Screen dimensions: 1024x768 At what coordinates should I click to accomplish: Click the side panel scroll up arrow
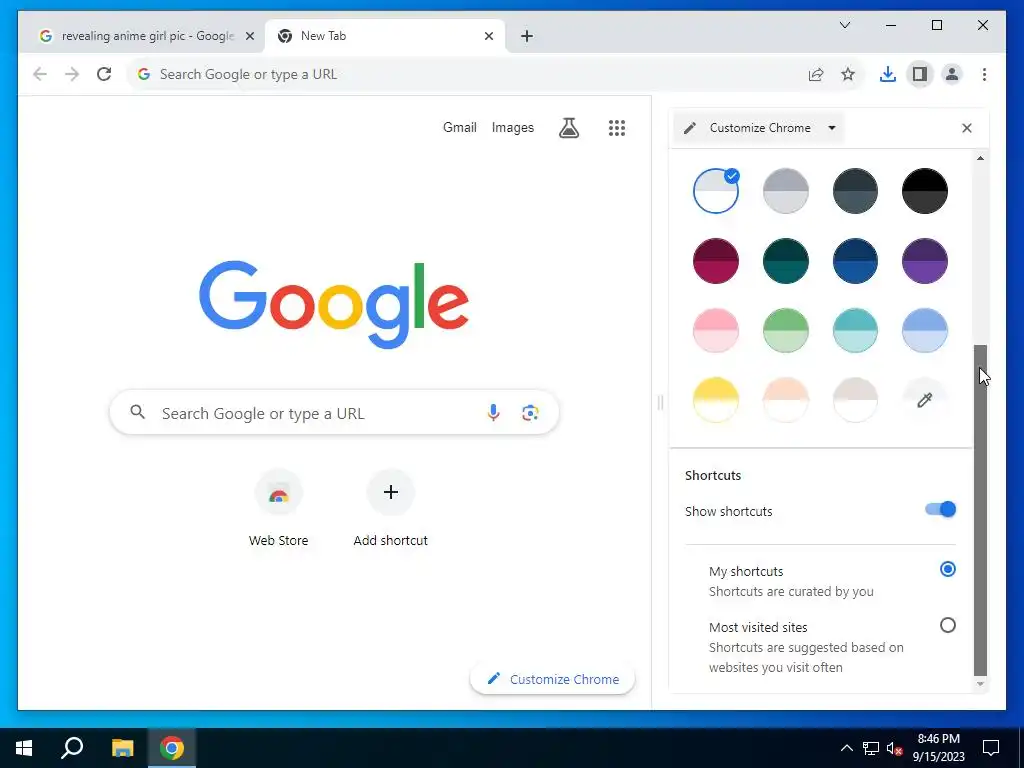[x=980, y=158]
